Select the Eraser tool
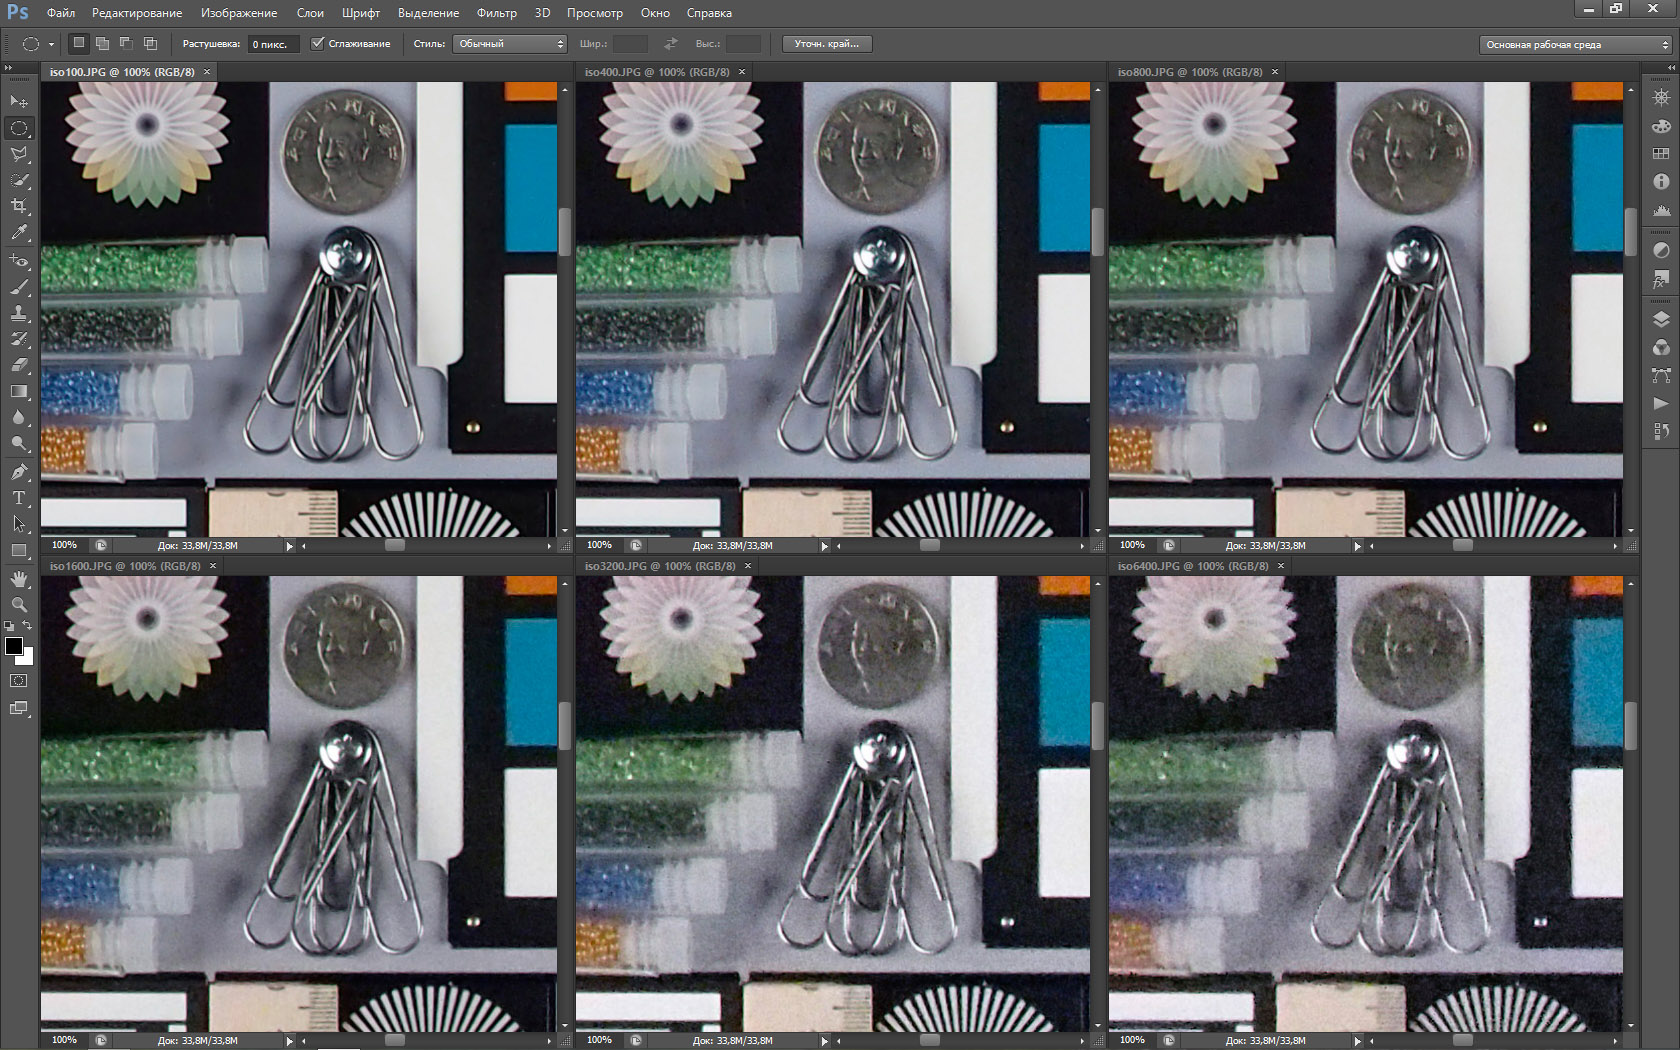1680x1050 pixels. pos(19,365)
